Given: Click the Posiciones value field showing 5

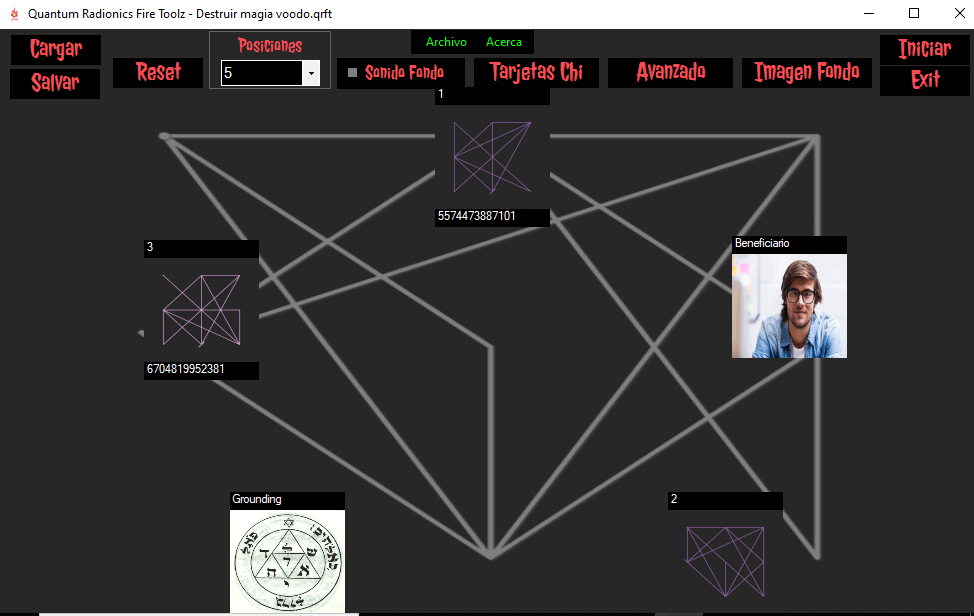Looking at the screenshot, I should click(x=262, y=73).
